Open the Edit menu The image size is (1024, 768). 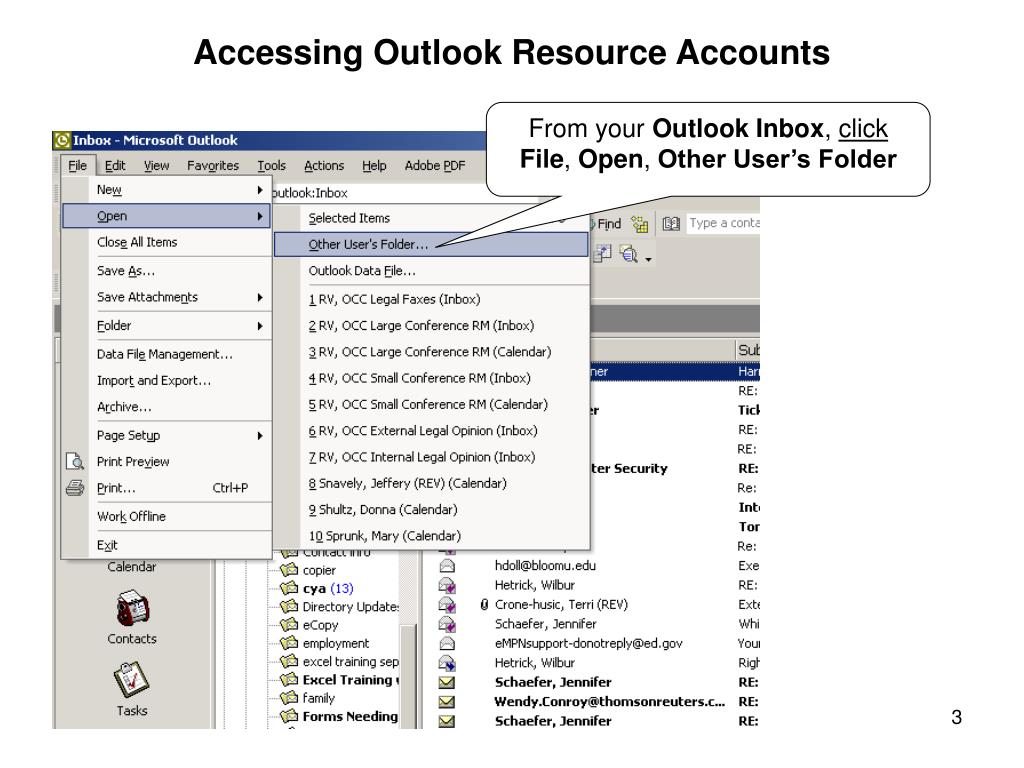(x=115, y=166)
